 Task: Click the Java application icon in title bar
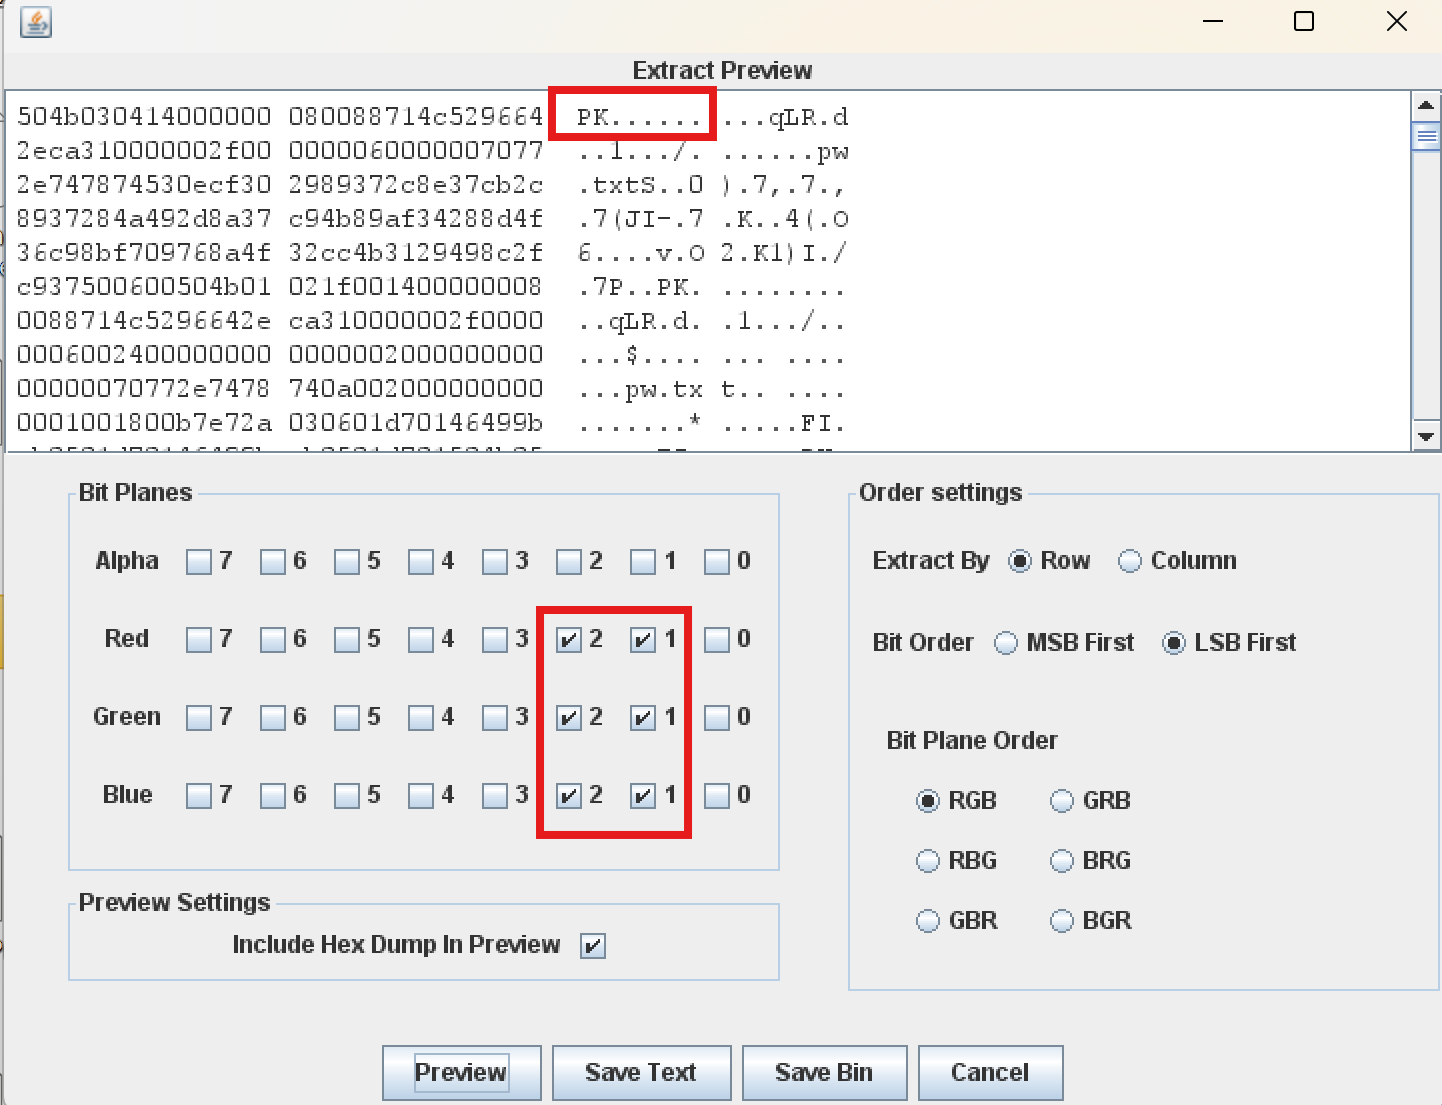[x=36, y=22]
